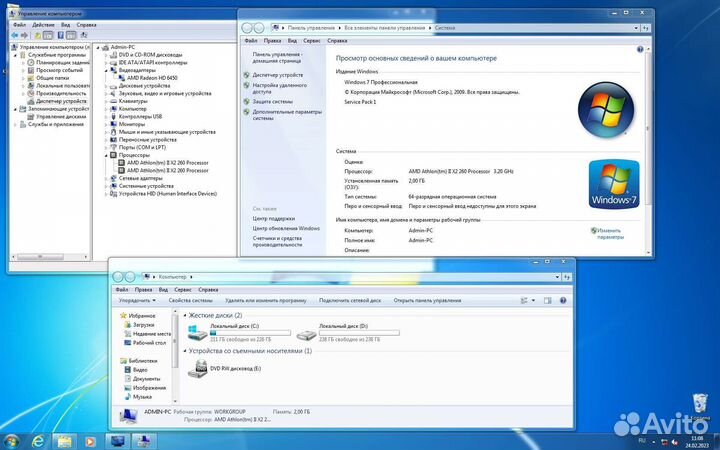This screenshot has width=720, height=450.
Task: Open Файл menu in Компьютер Explorer window
Action: 122,290
